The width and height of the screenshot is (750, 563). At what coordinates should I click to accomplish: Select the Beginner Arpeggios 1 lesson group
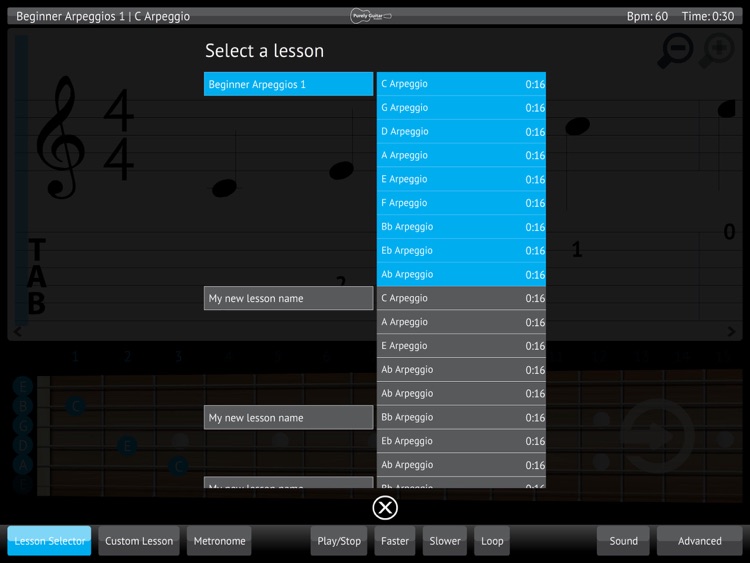(288, 84)
